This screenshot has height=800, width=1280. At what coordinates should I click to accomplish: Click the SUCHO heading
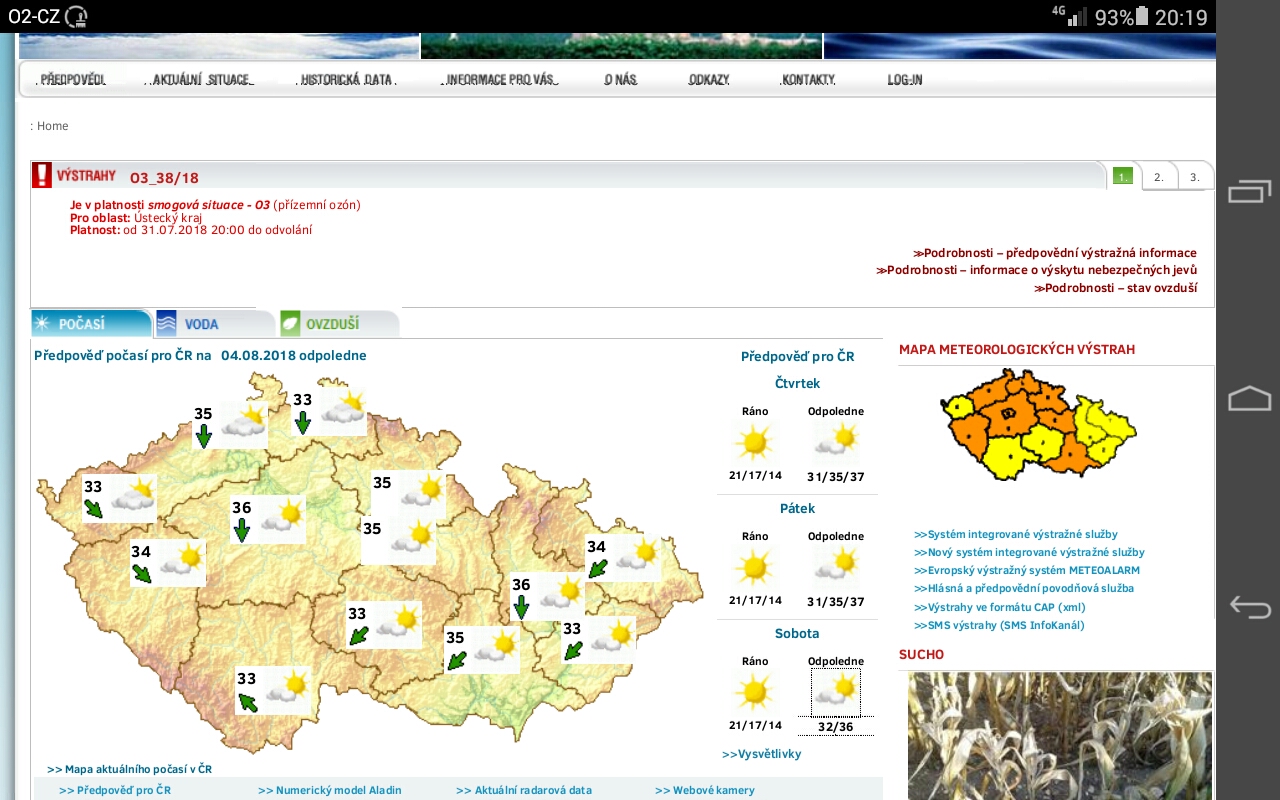[x=921, y=655]
